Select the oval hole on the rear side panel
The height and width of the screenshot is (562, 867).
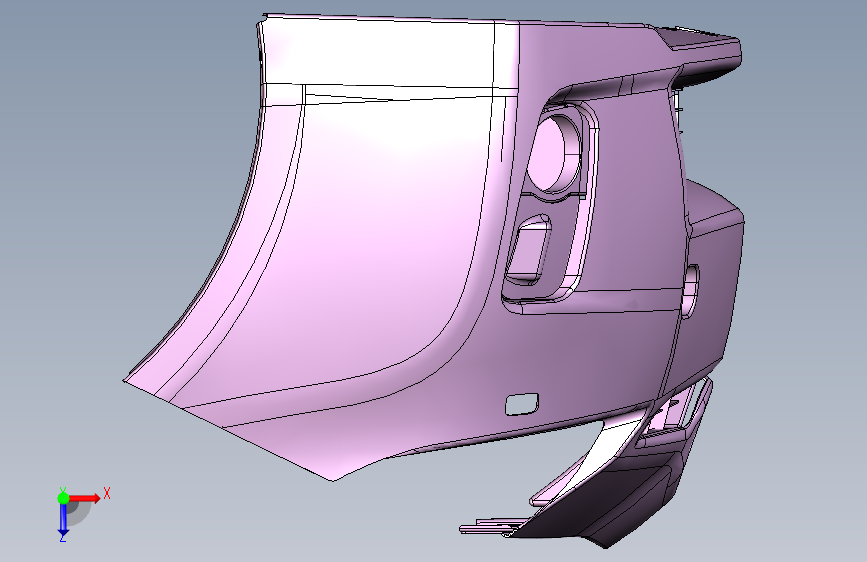pyautogui.click(x=691, y=292)
